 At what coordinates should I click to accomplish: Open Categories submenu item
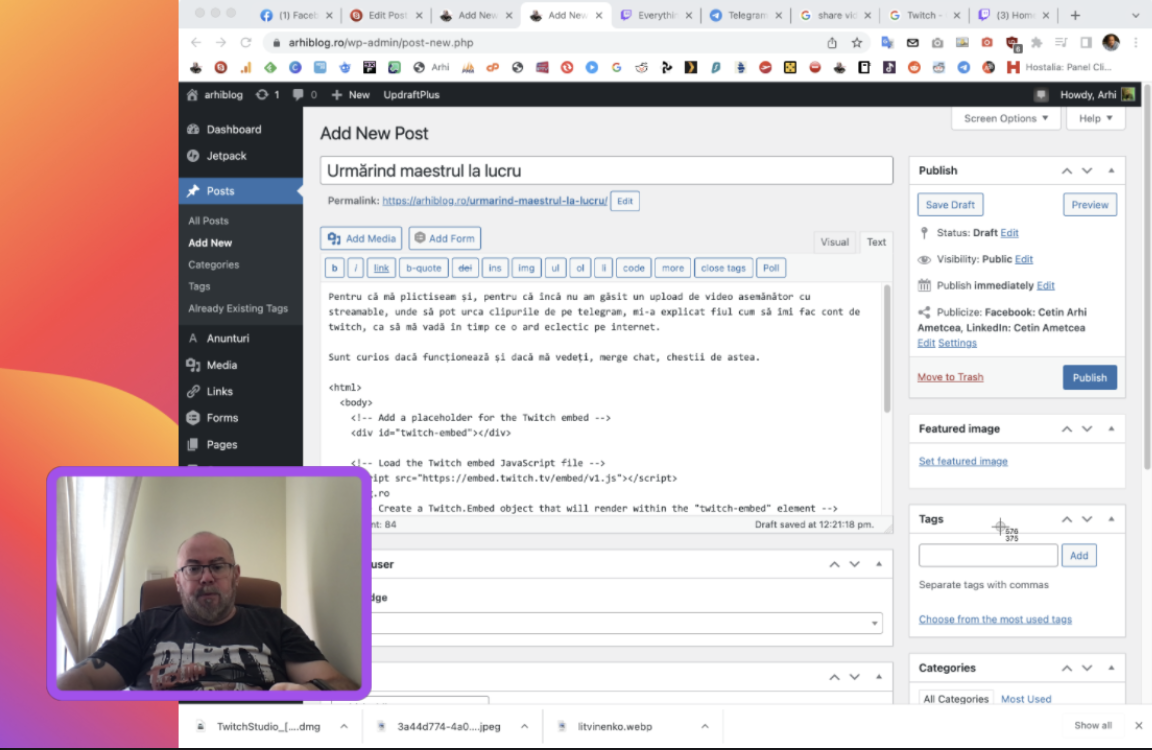coord(213,264)
